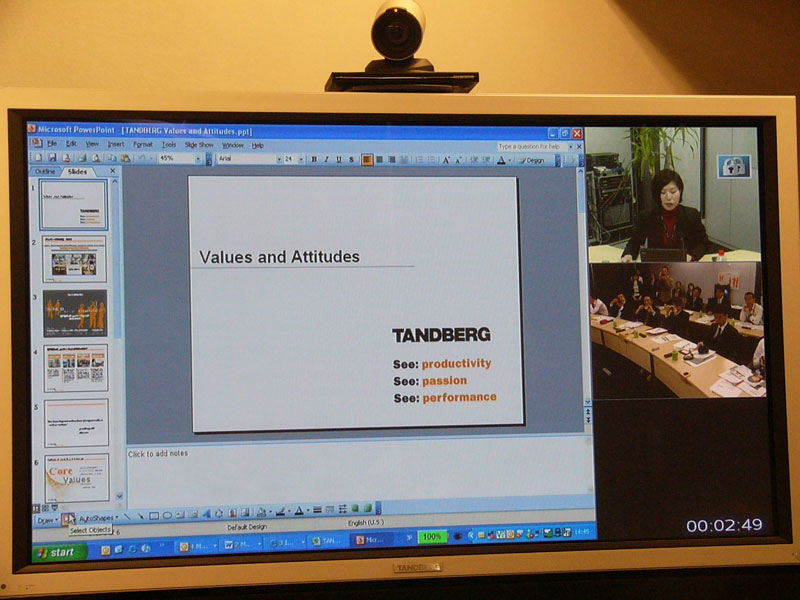Open the View menu
The width and height of the screenshot is (800, 600).
pos(92,144)
